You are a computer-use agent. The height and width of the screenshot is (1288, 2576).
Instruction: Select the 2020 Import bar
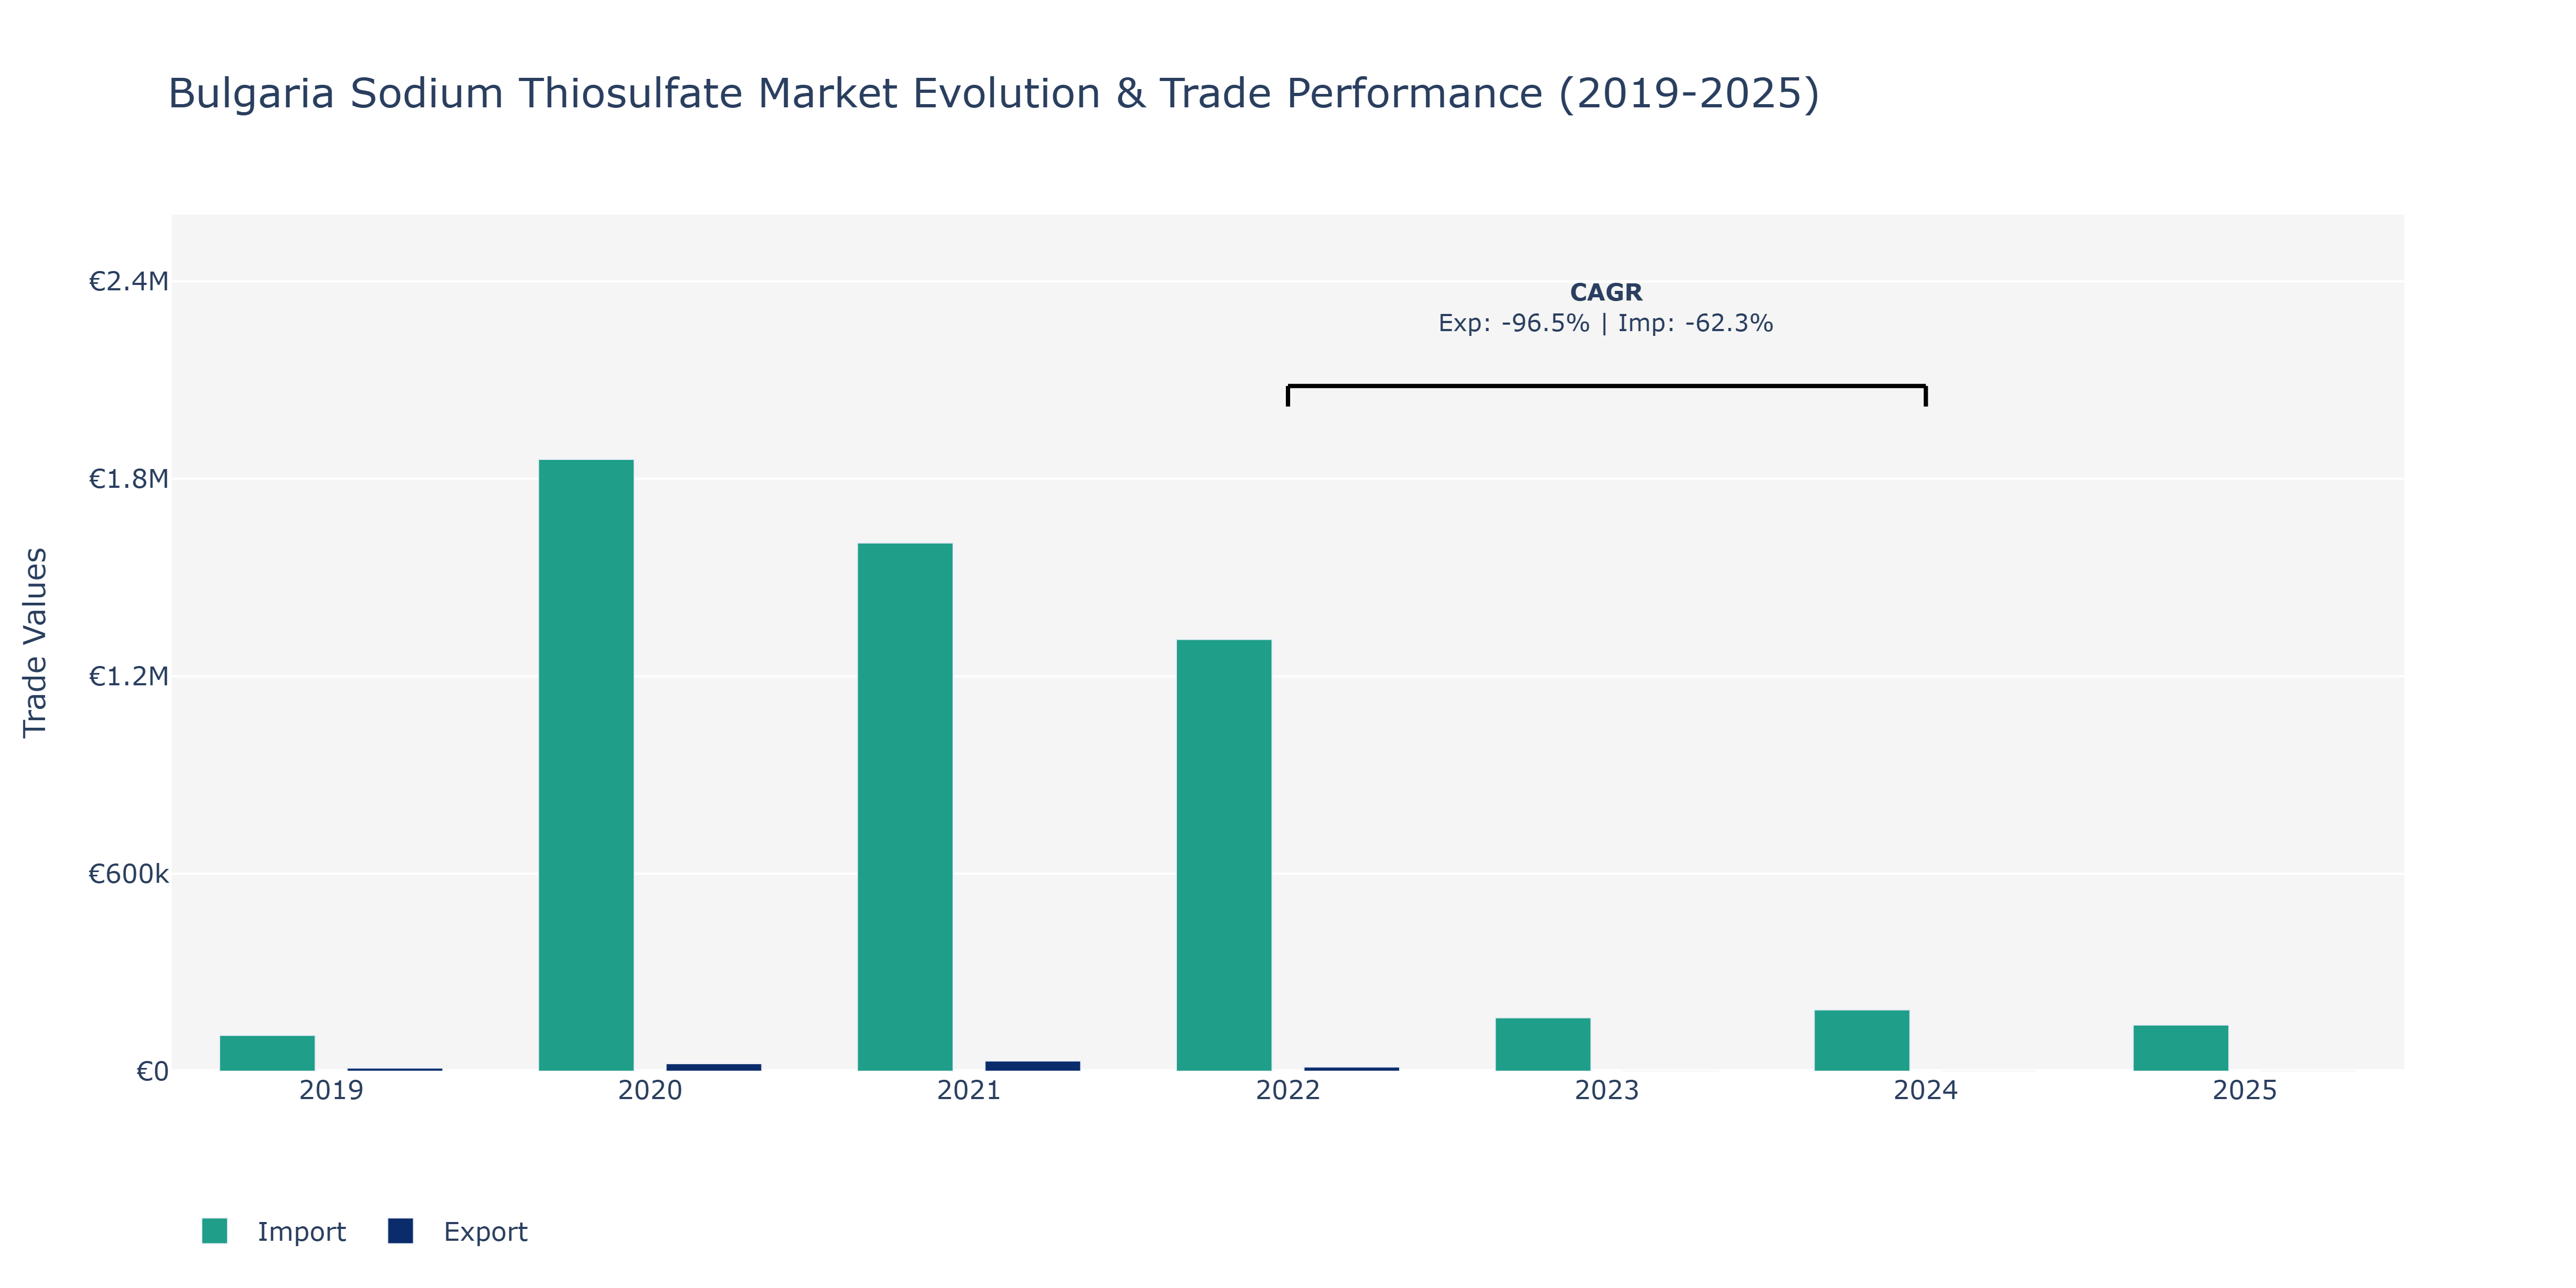[x=586, y=765]
